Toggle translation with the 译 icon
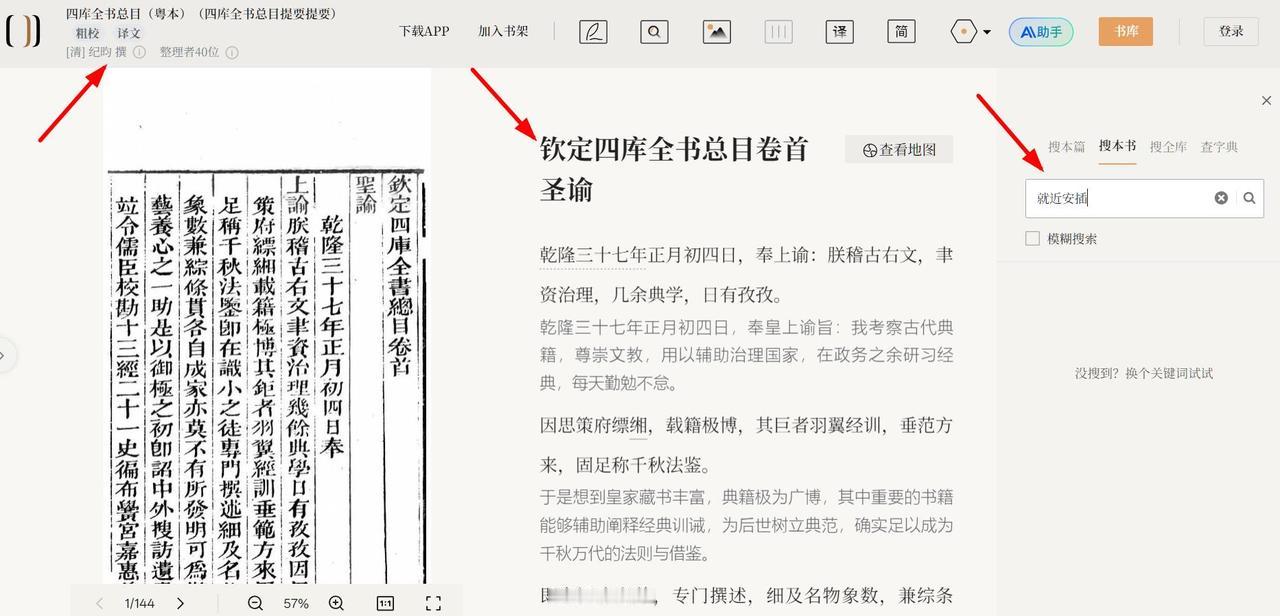This screenshot has height=616, width=1280. click(x=839, y=32)
